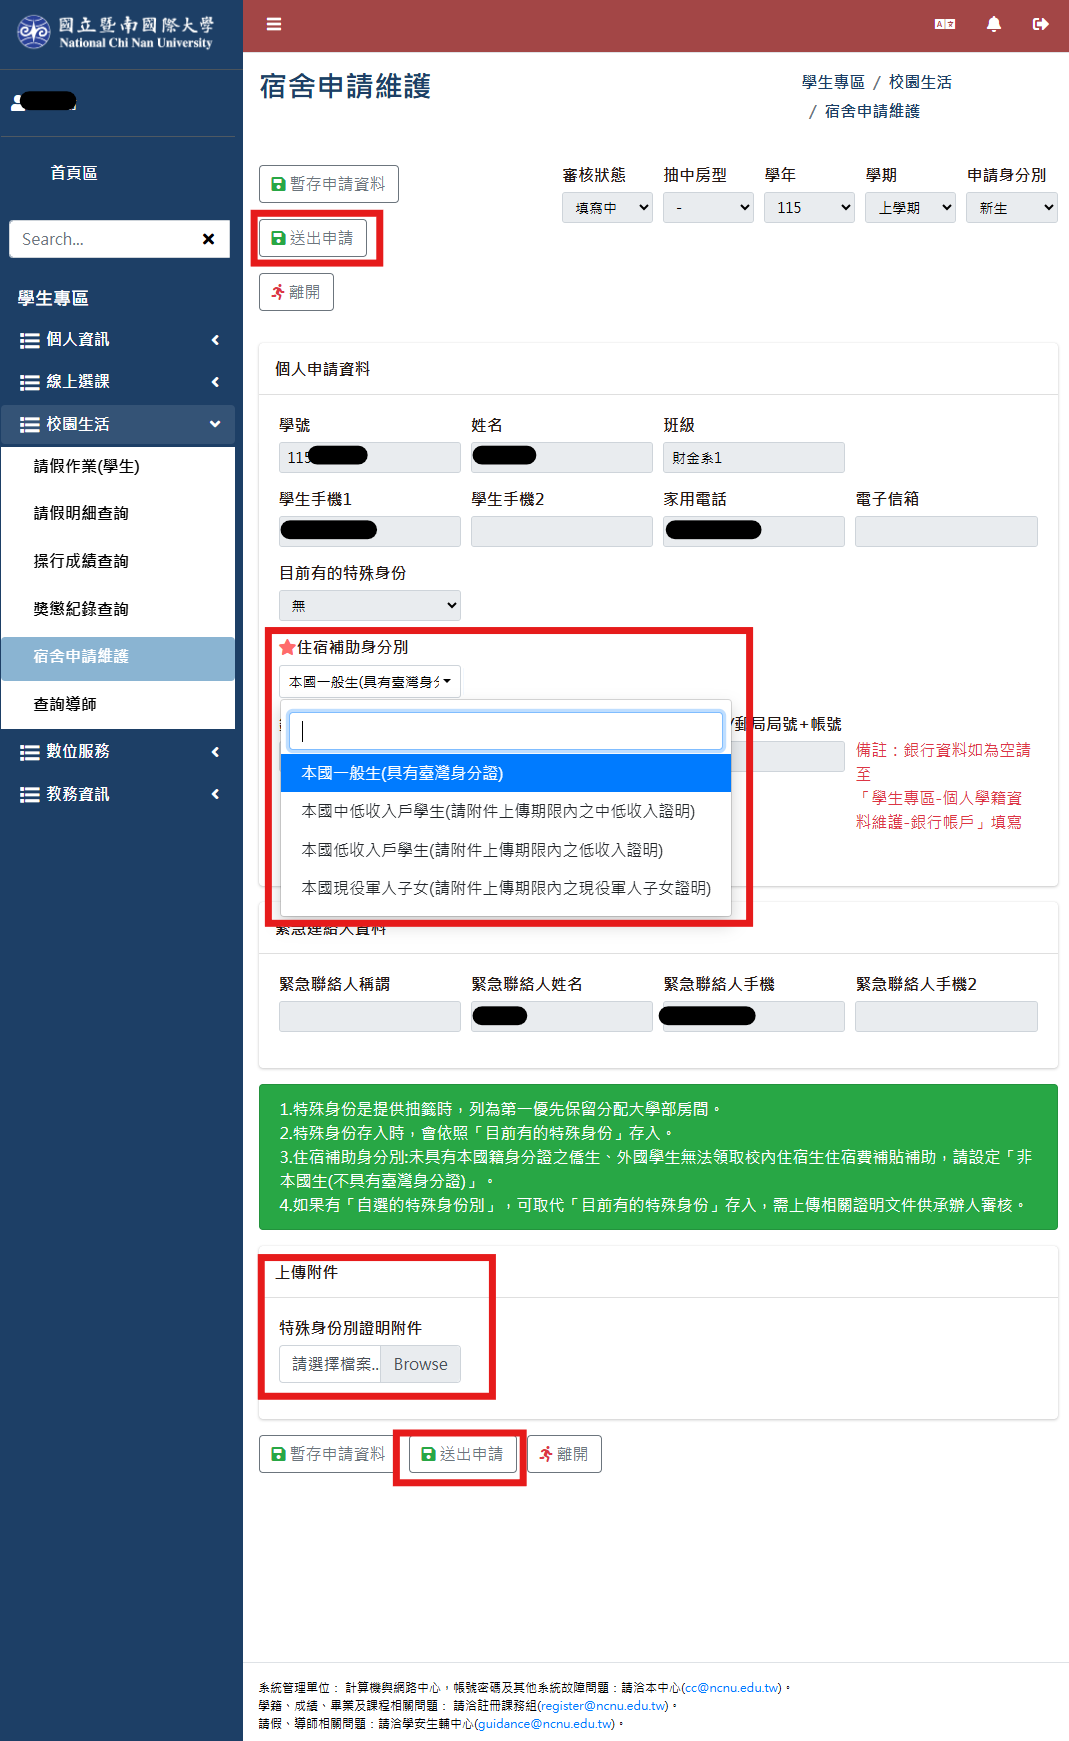
Task: Select 本國中低收入戶學生 option
Action: coord(506,811)
